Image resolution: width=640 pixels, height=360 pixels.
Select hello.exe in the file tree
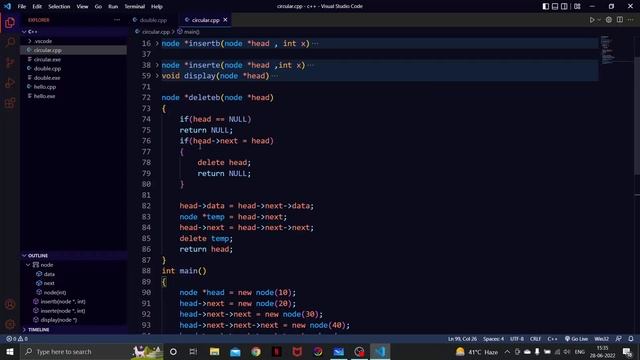(x=73, y=96)
